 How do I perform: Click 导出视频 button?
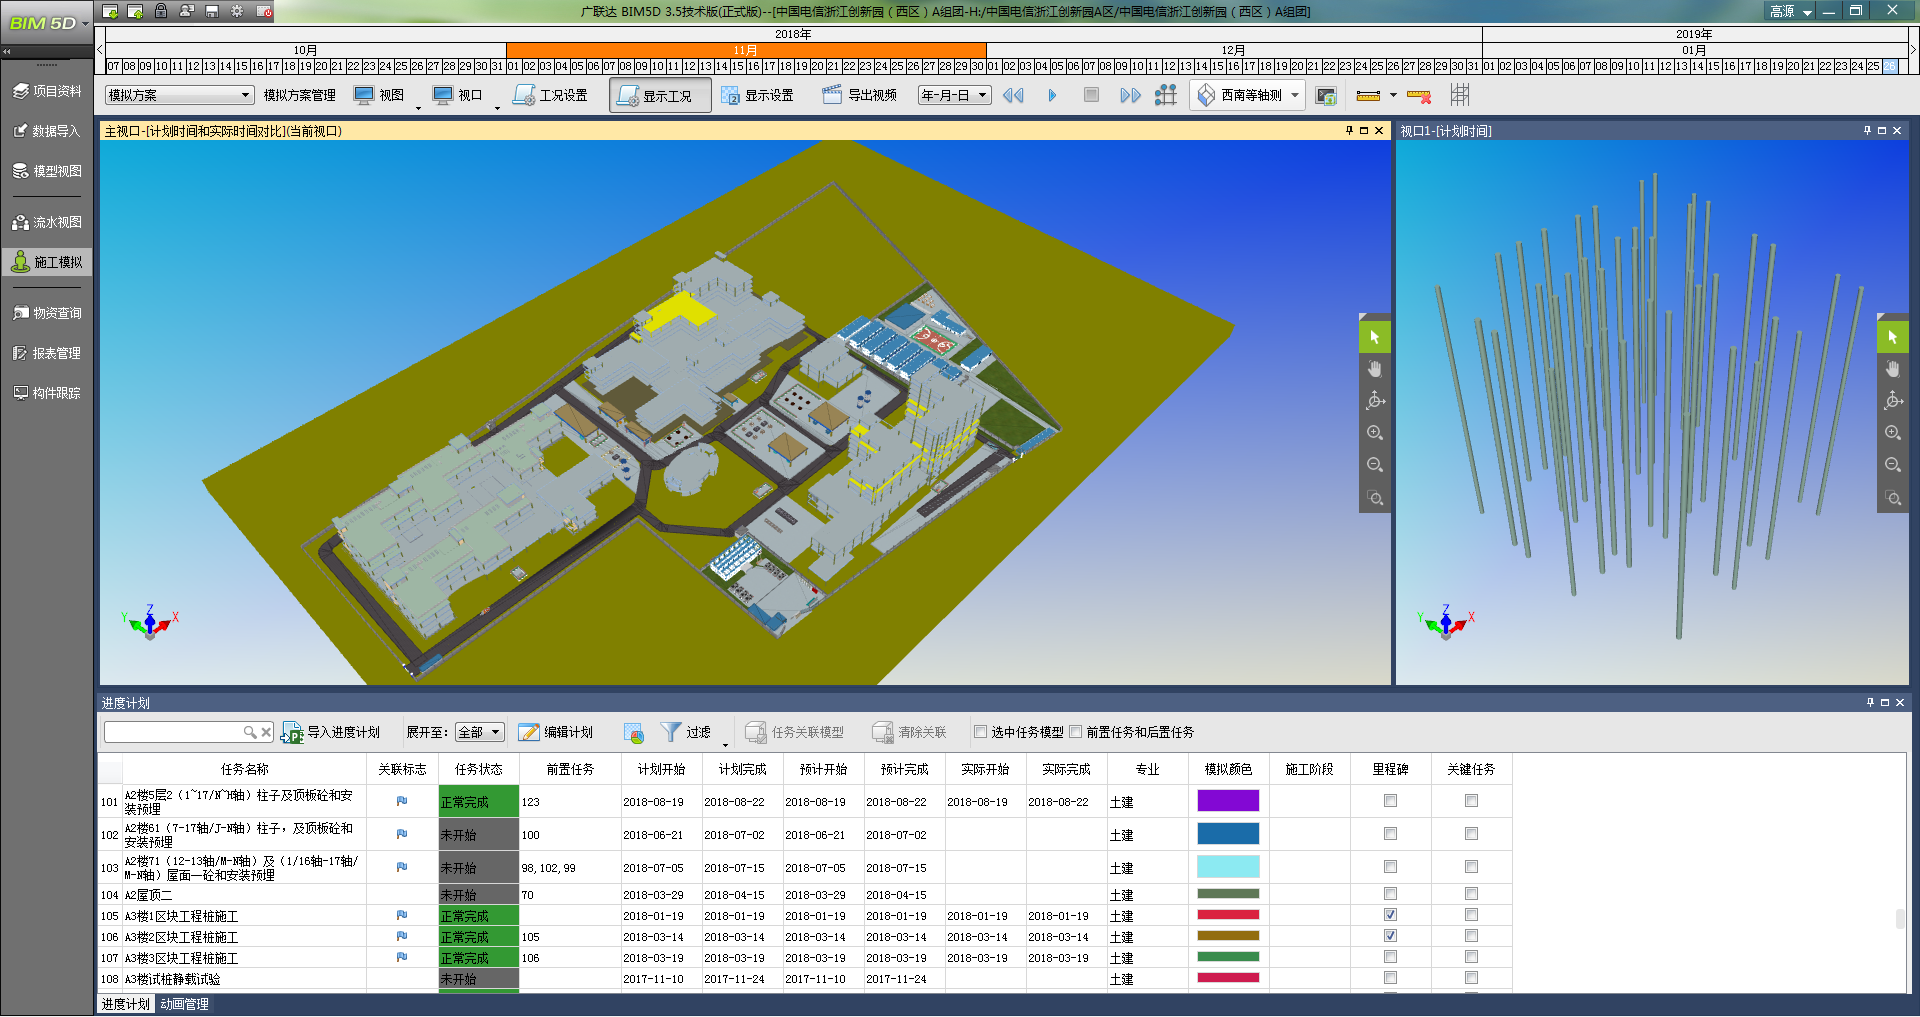[x=860, y=95]
